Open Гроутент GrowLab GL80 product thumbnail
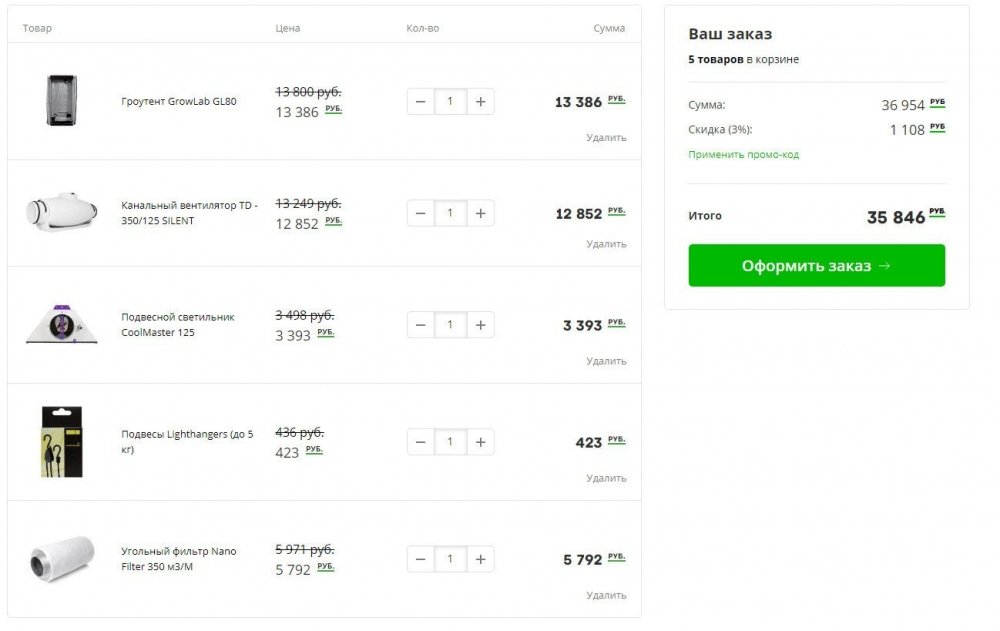 click(62, 100)
